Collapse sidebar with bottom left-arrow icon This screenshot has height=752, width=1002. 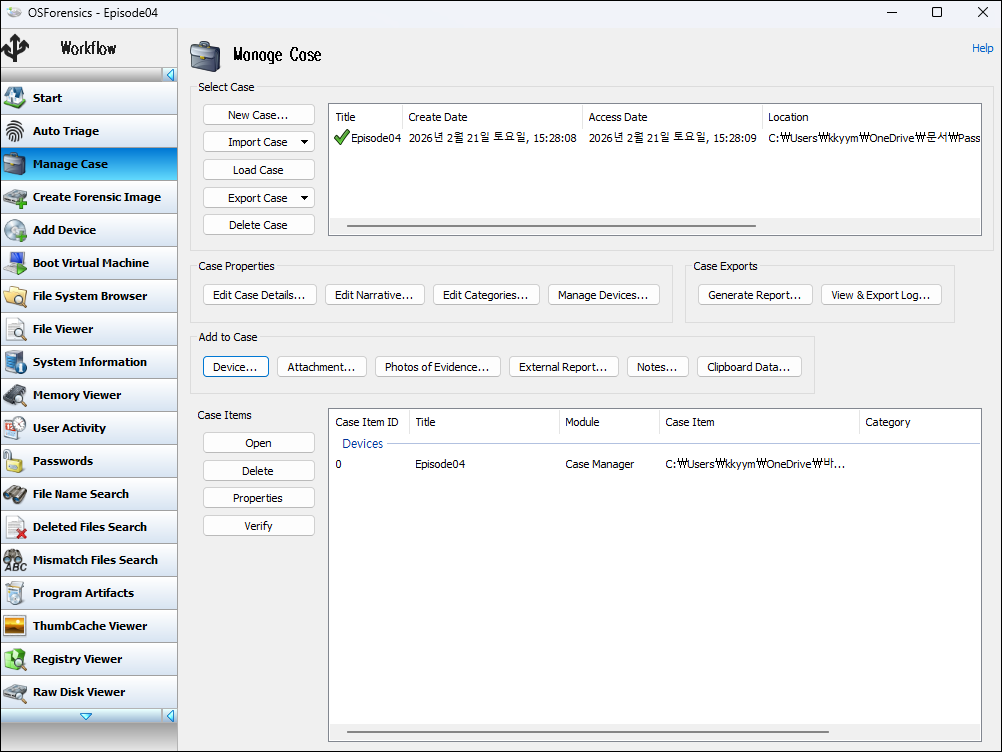pos(170,716)
